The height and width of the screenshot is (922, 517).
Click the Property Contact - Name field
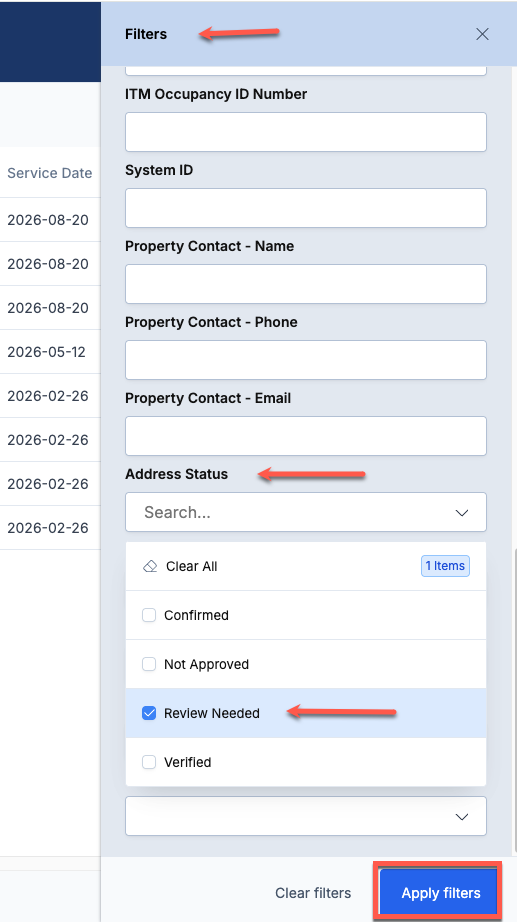click(306, 284)
